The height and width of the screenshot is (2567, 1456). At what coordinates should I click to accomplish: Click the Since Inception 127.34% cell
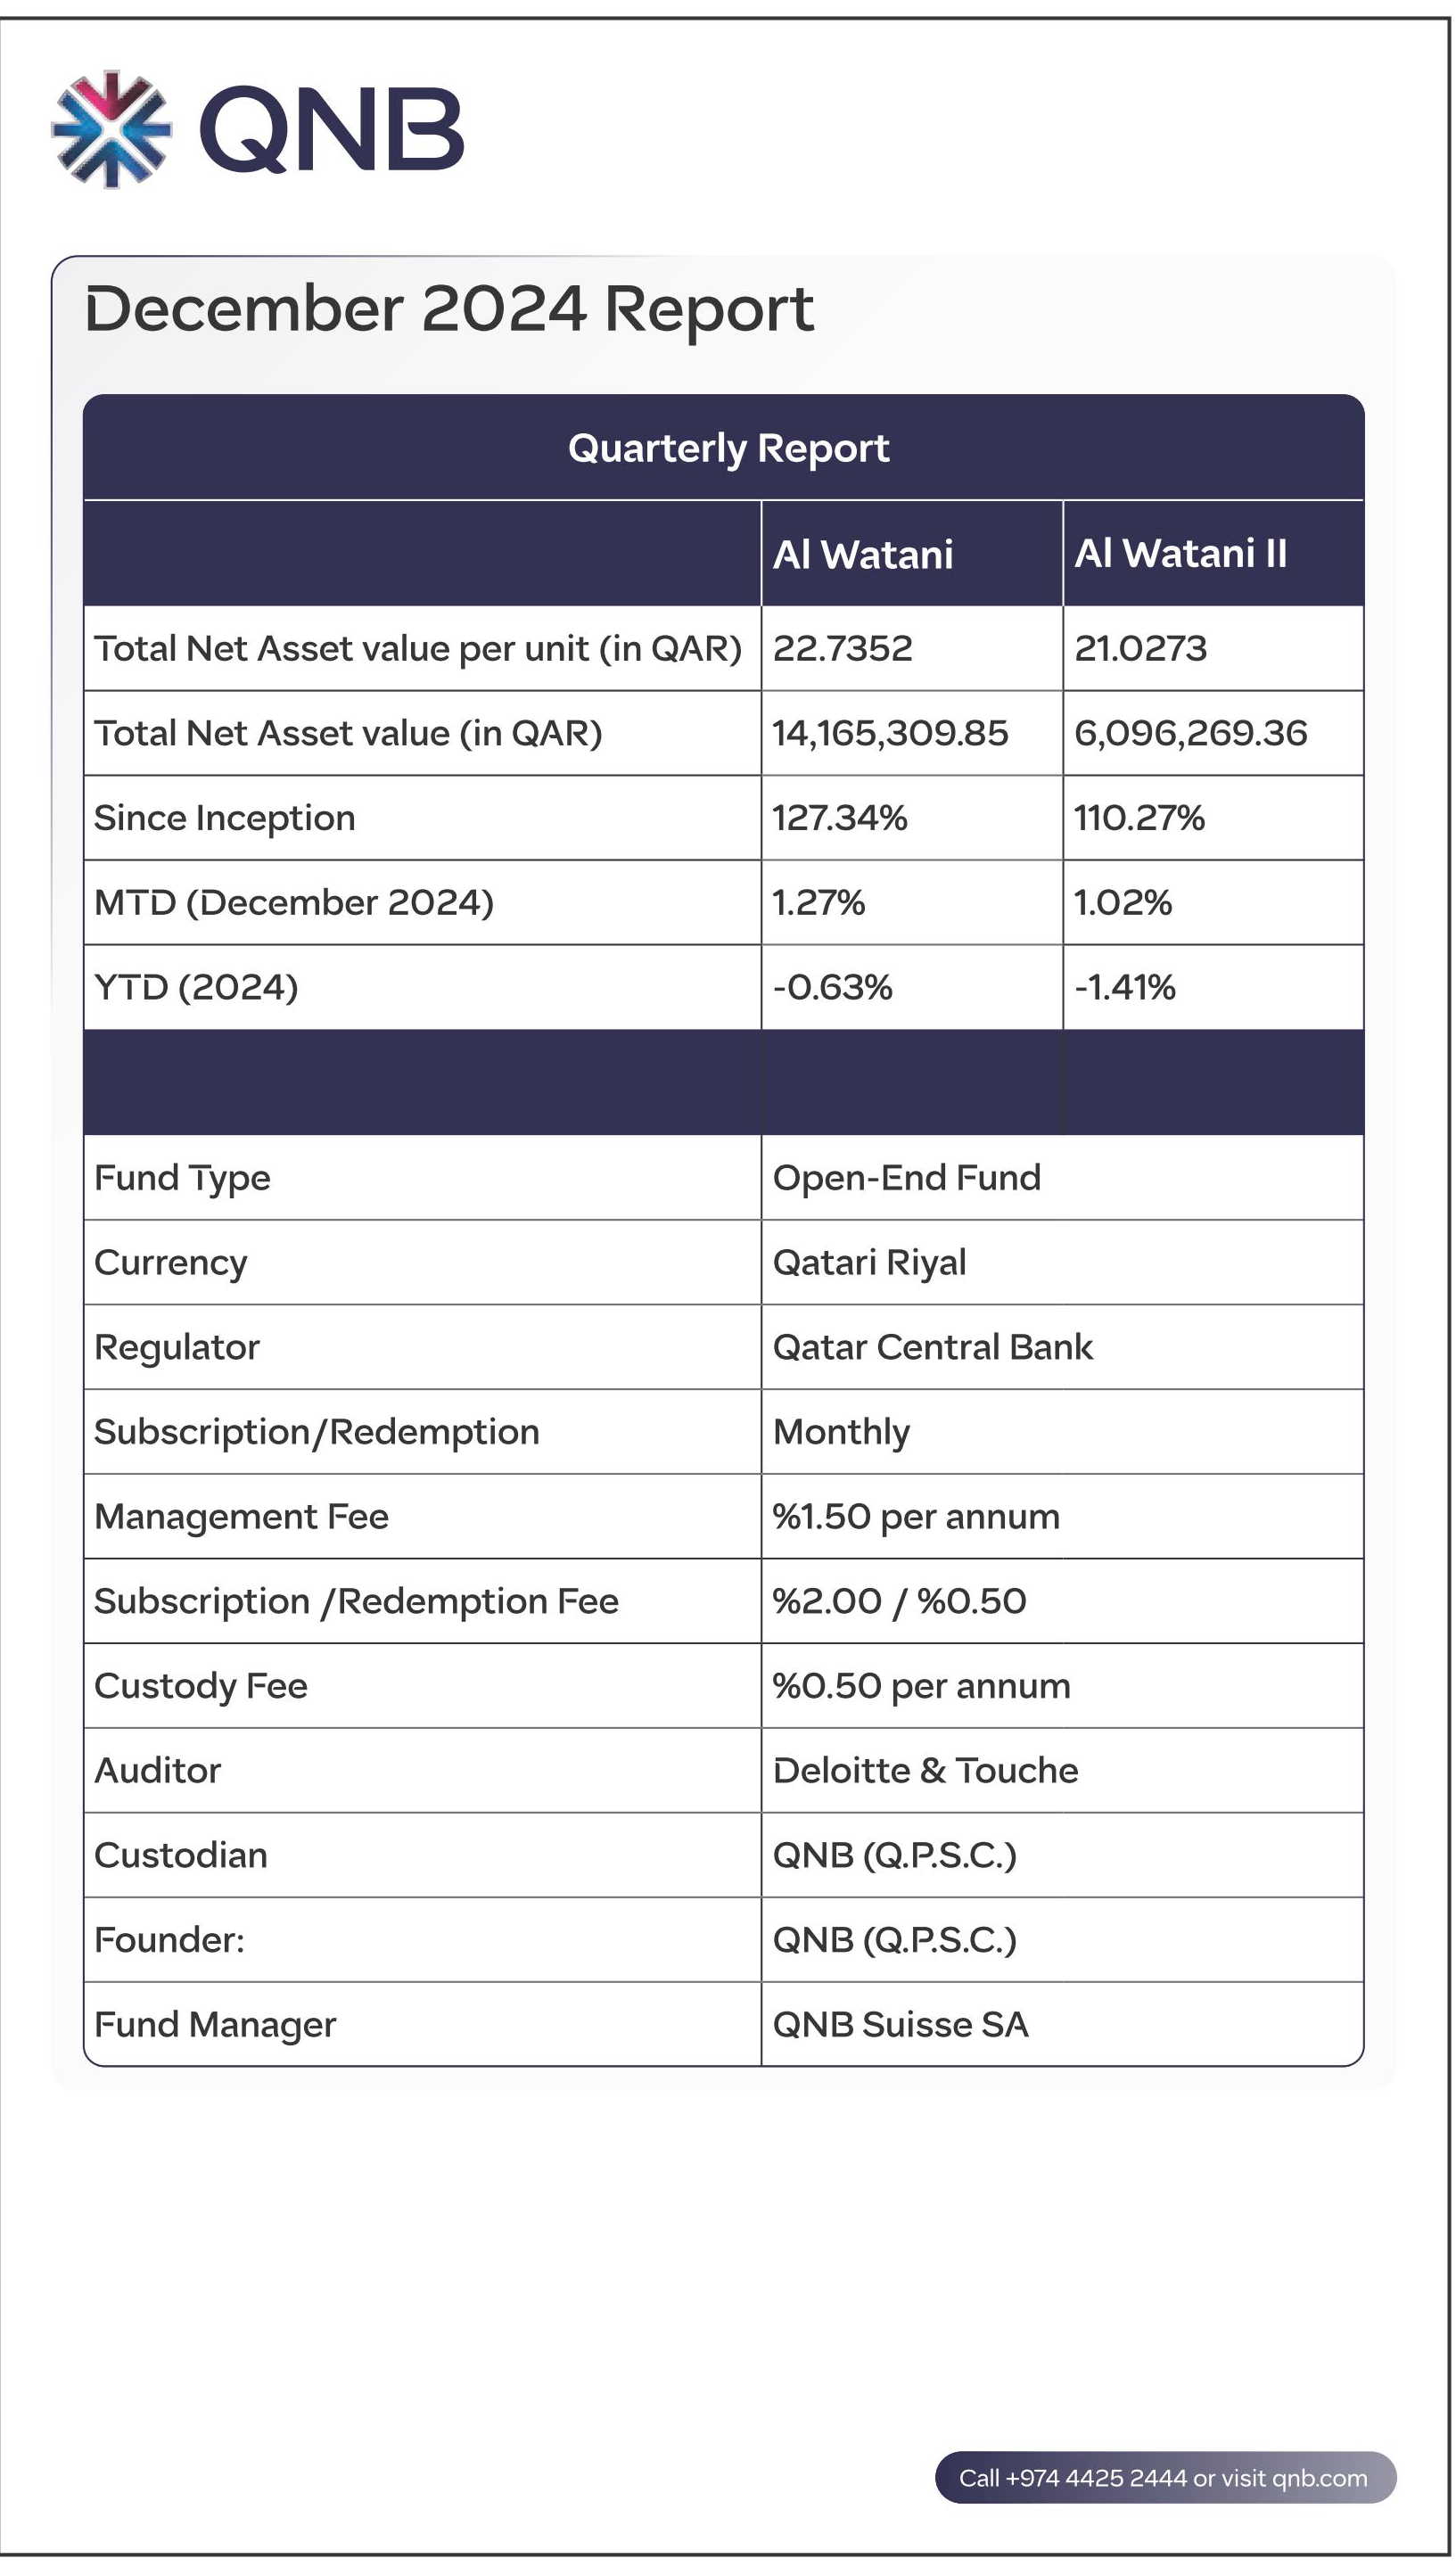912,818
